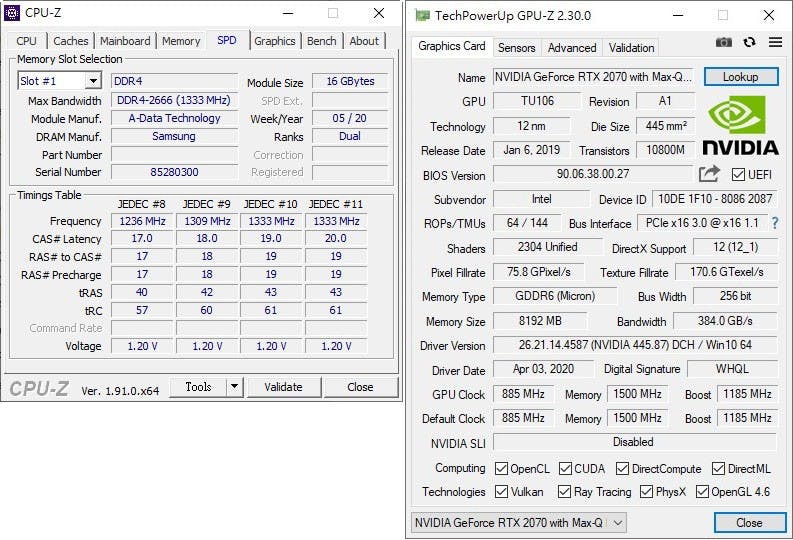
Task: Click the Texture Fillrate 170.6 GTexel/s value
Action: click(726, 272)
